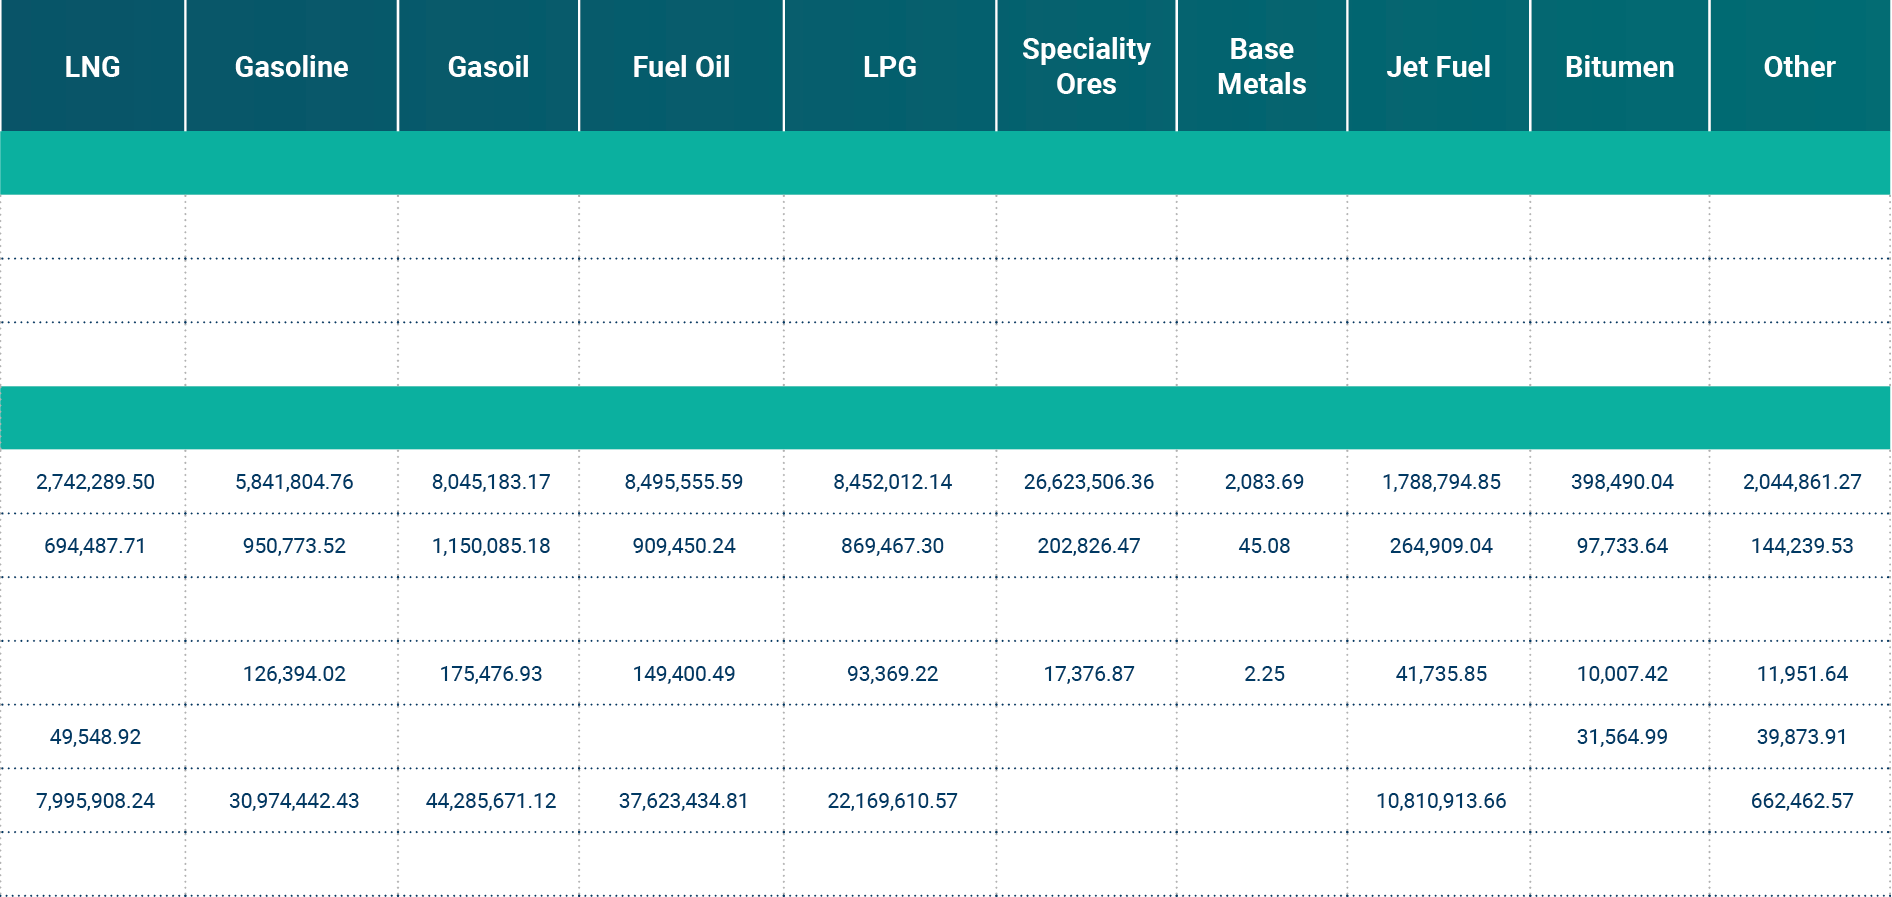Image resolution: width=1892 pixels, height=897 pixels.
Task: Click the LPG column header
Action: click(x=889, y=67)
